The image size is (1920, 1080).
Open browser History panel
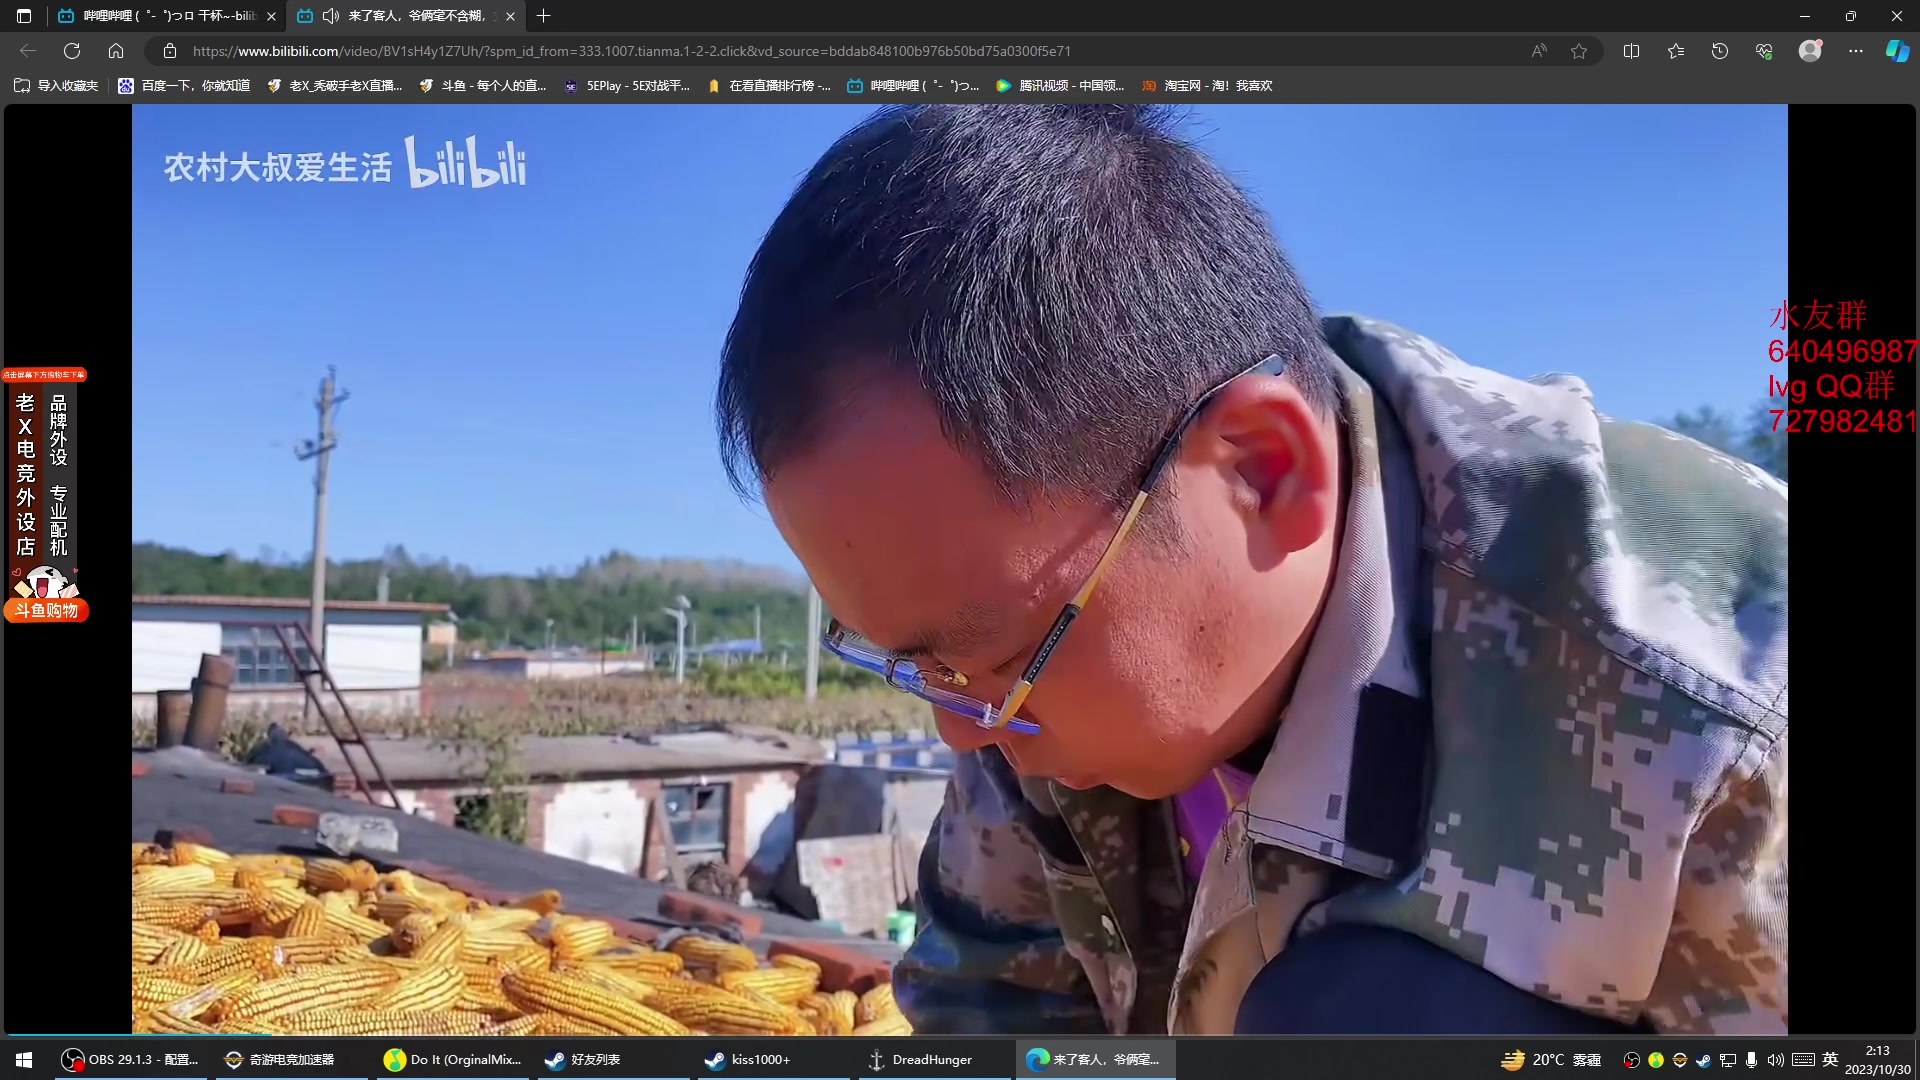click(1720, 50)
